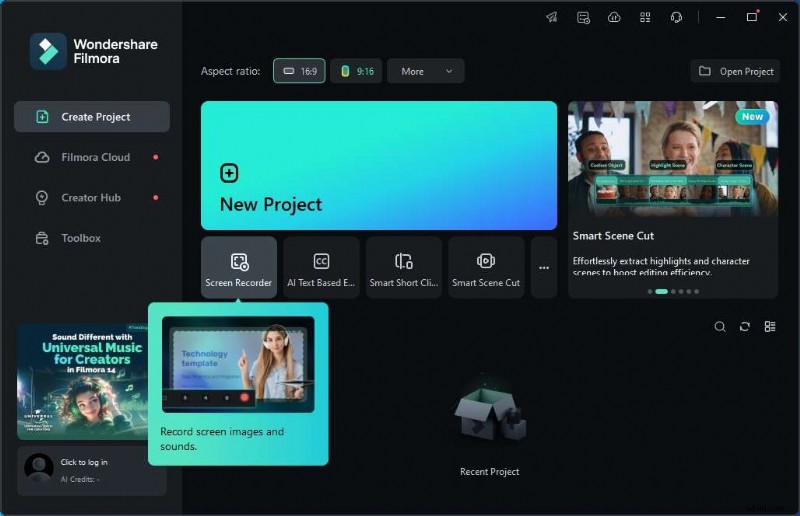Refresh the recent projects list

point(744,326)
